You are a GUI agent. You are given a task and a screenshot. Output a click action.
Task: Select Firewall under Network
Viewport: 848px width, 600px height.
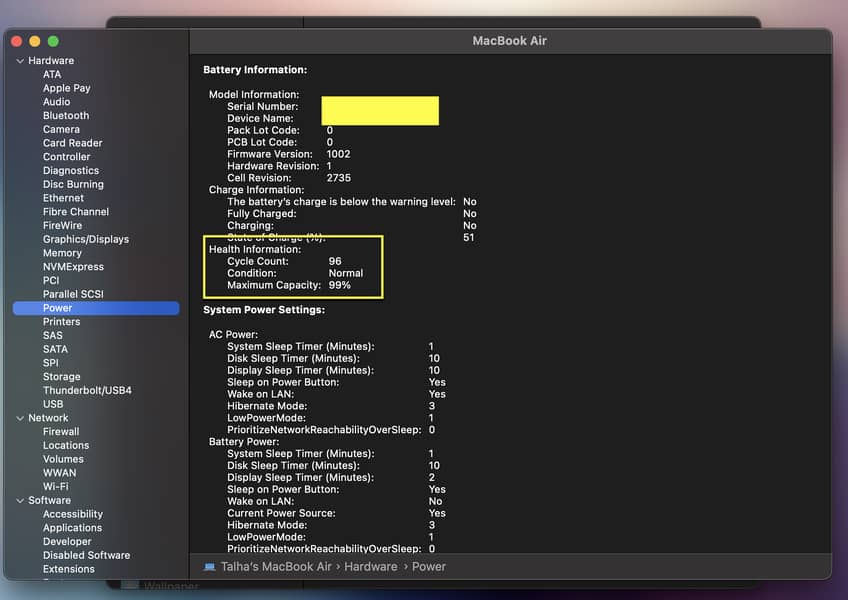[x=61, y=432]
